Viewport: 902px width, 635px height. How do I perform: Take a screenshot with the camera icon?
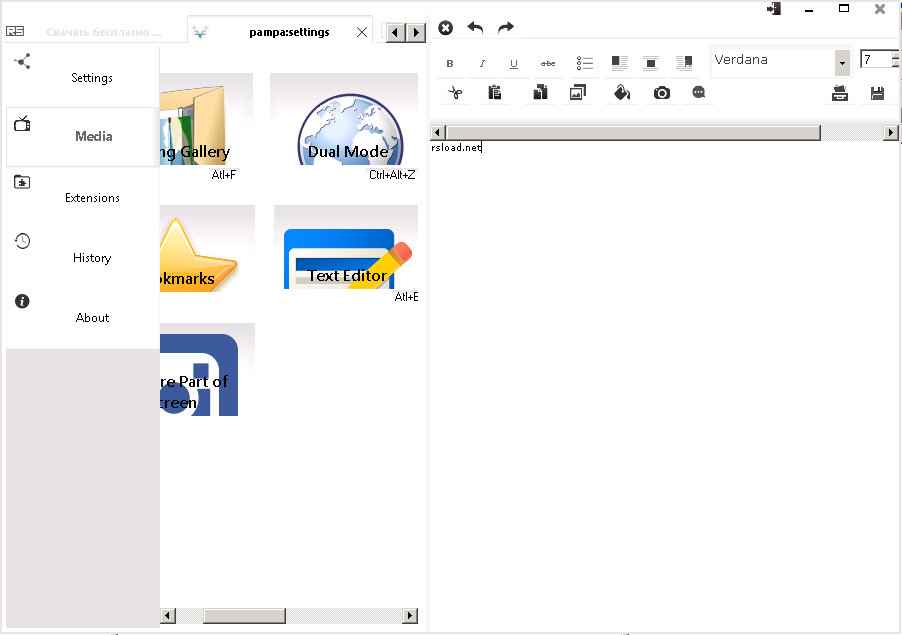662,93
